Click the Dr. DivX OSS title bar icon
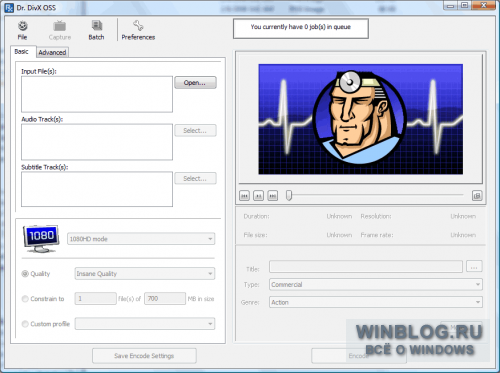The image size is (500, 373). click(x=9, y=7)
